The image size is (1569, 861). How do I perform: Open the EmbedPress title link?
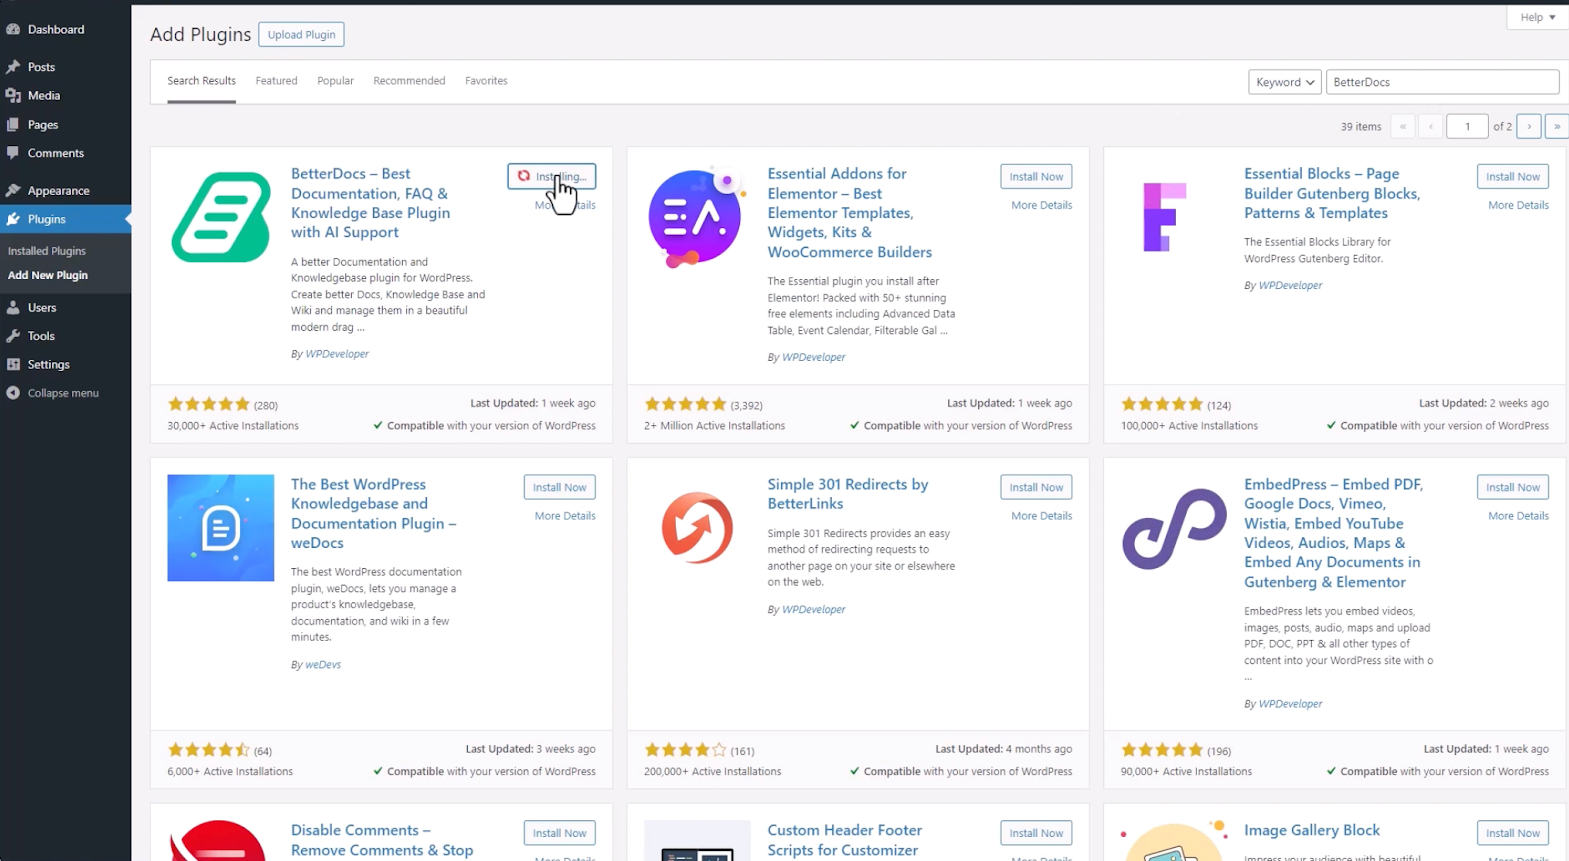[1333, 533]
